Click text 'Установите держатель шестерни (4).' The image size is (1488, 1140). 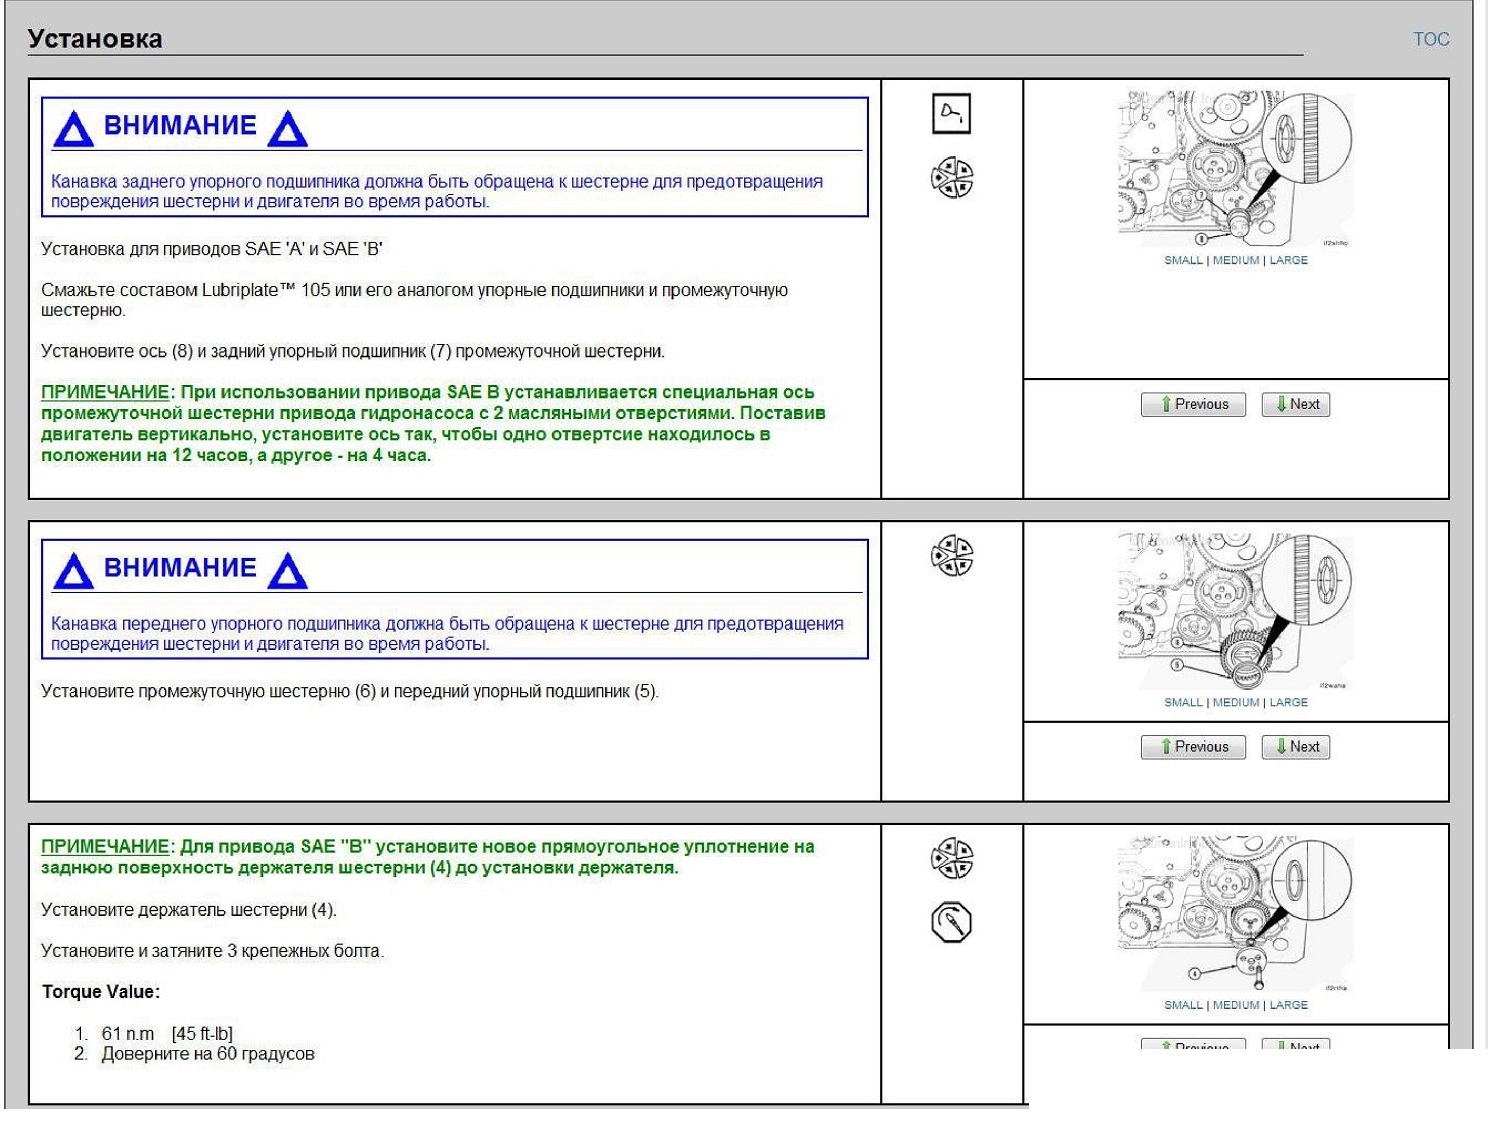click(x=189, y=910)
